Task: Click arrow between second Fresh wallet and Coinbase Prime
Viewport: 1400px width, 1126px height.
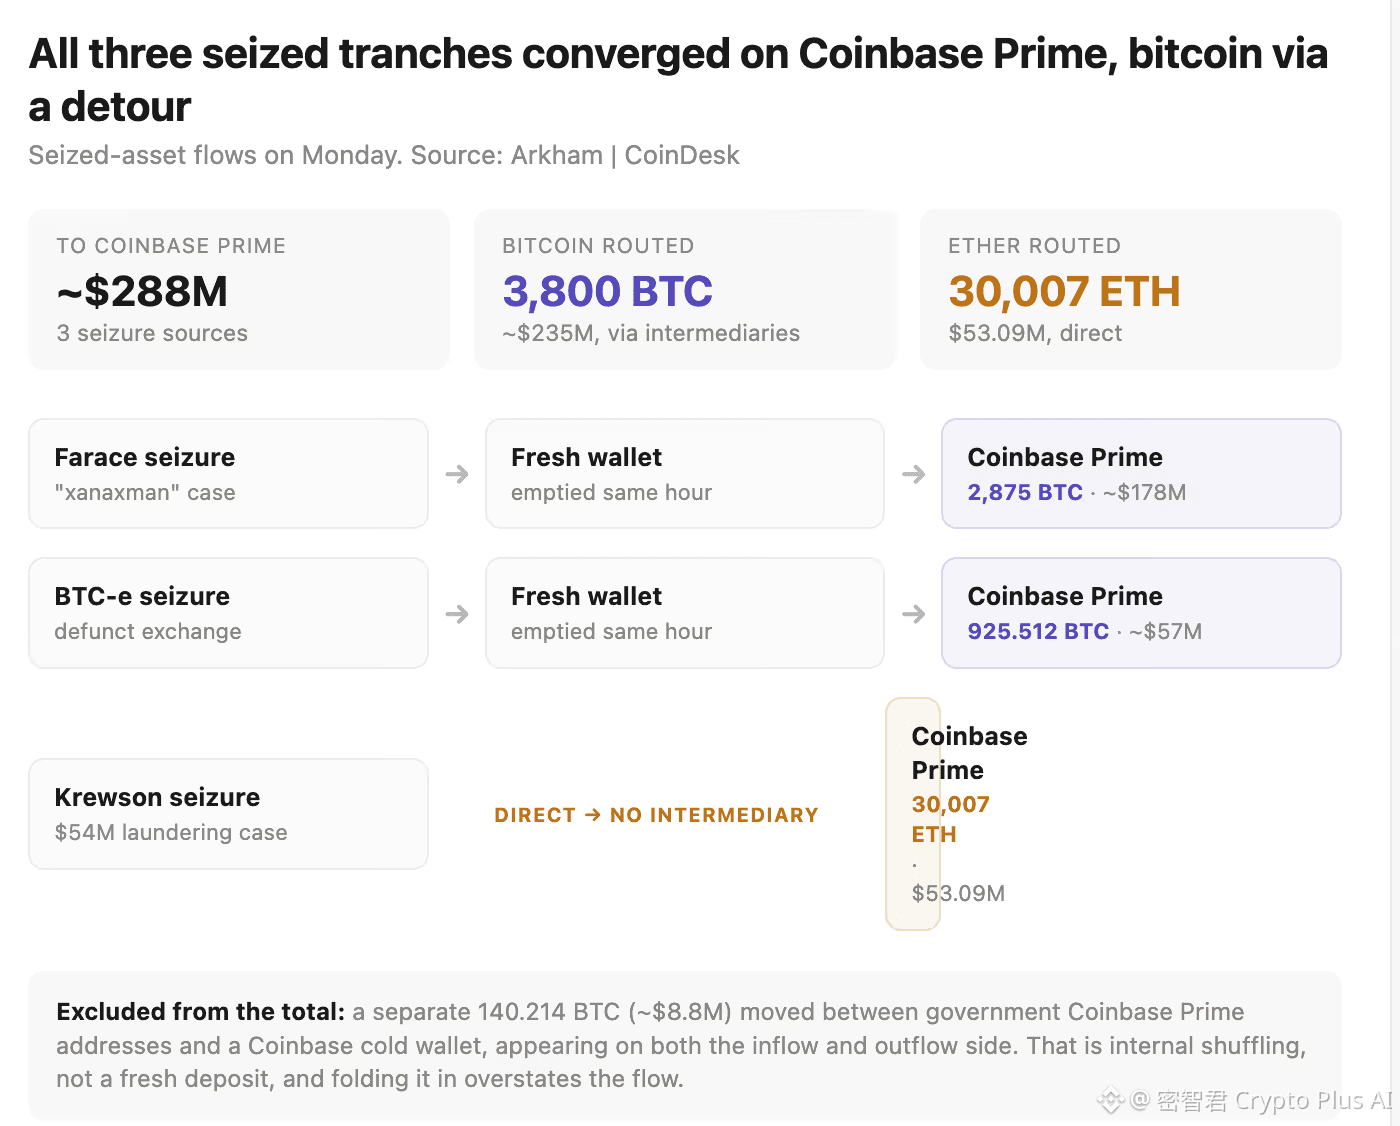Action: [x=913, y=614]
